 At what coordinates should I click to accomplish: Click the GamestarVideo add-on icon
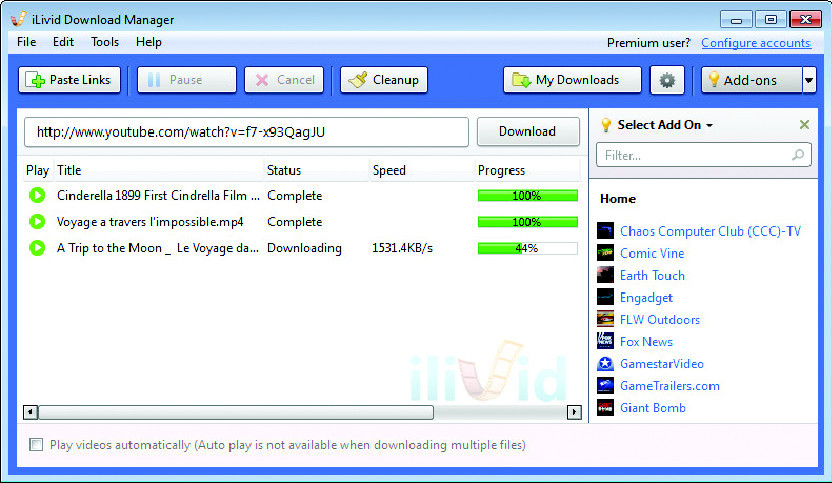605,364
